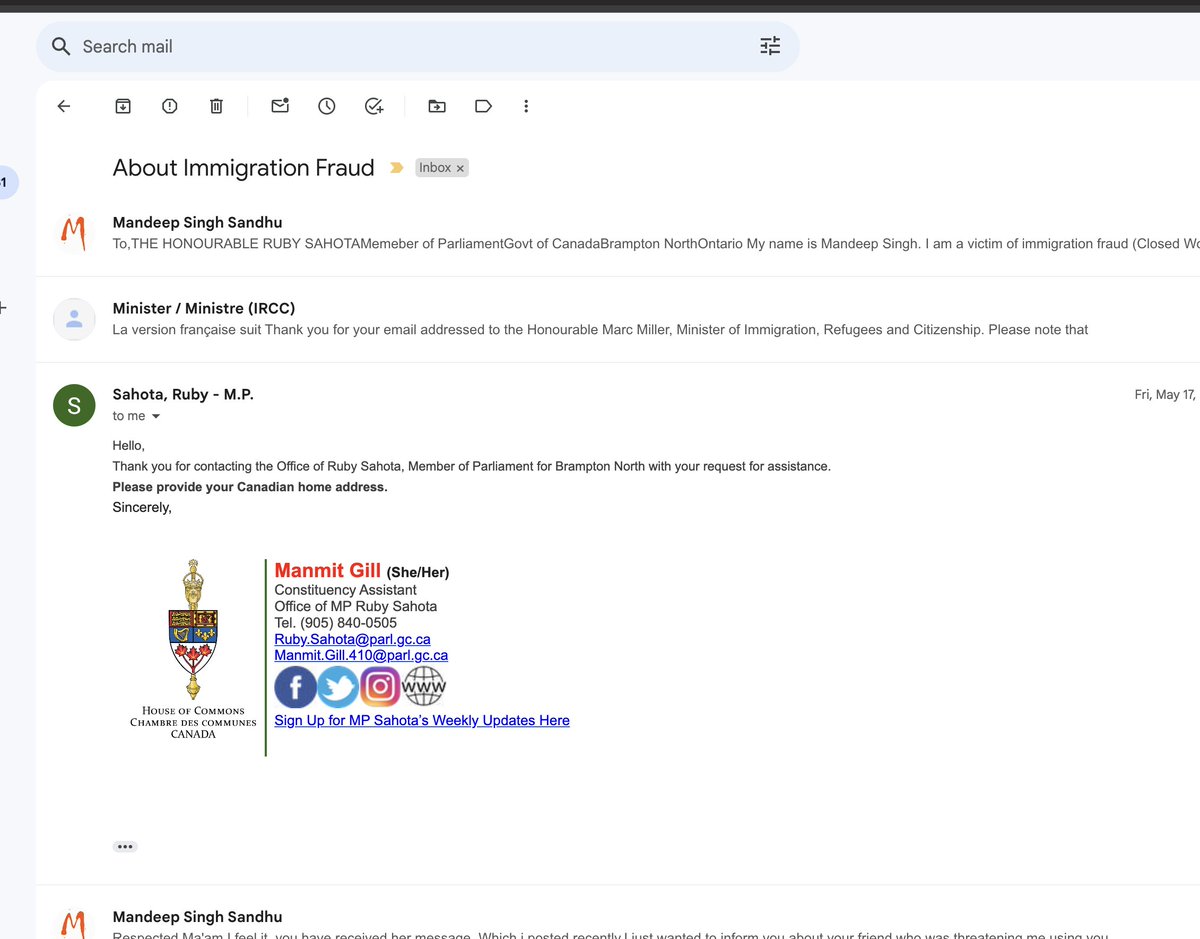Show search options filter icon
The height and width of the screenshot is (939, 1200).
[x=770, y=46]
